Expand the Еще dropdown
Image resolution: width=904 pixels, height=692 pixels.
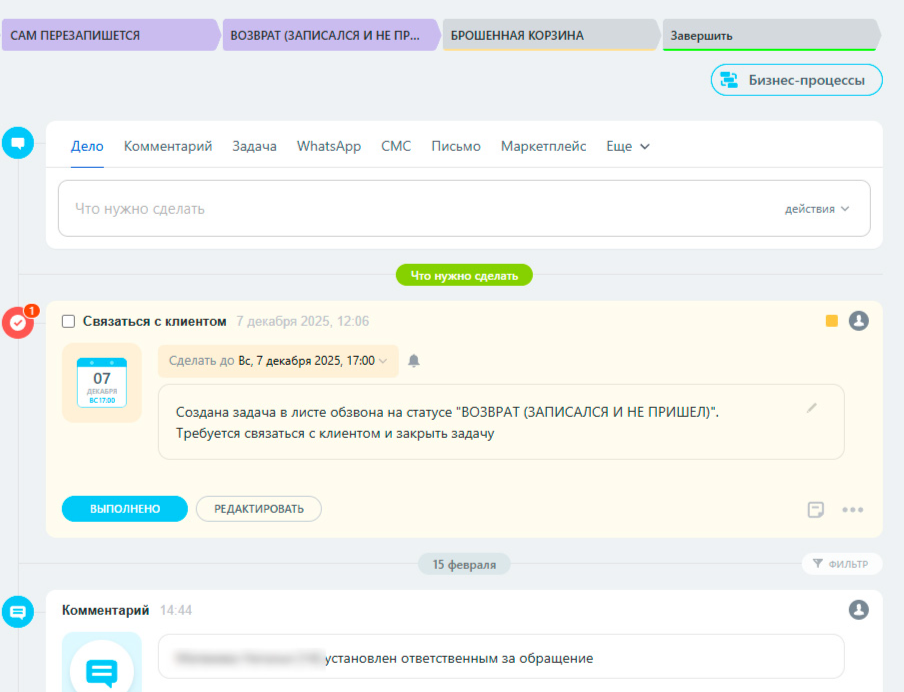(x=628, y=146)
